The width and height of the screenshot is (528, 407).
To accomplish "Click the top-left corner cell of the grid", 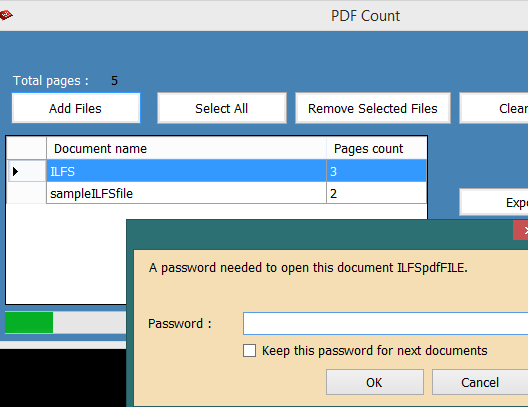I will pos(27,148).
